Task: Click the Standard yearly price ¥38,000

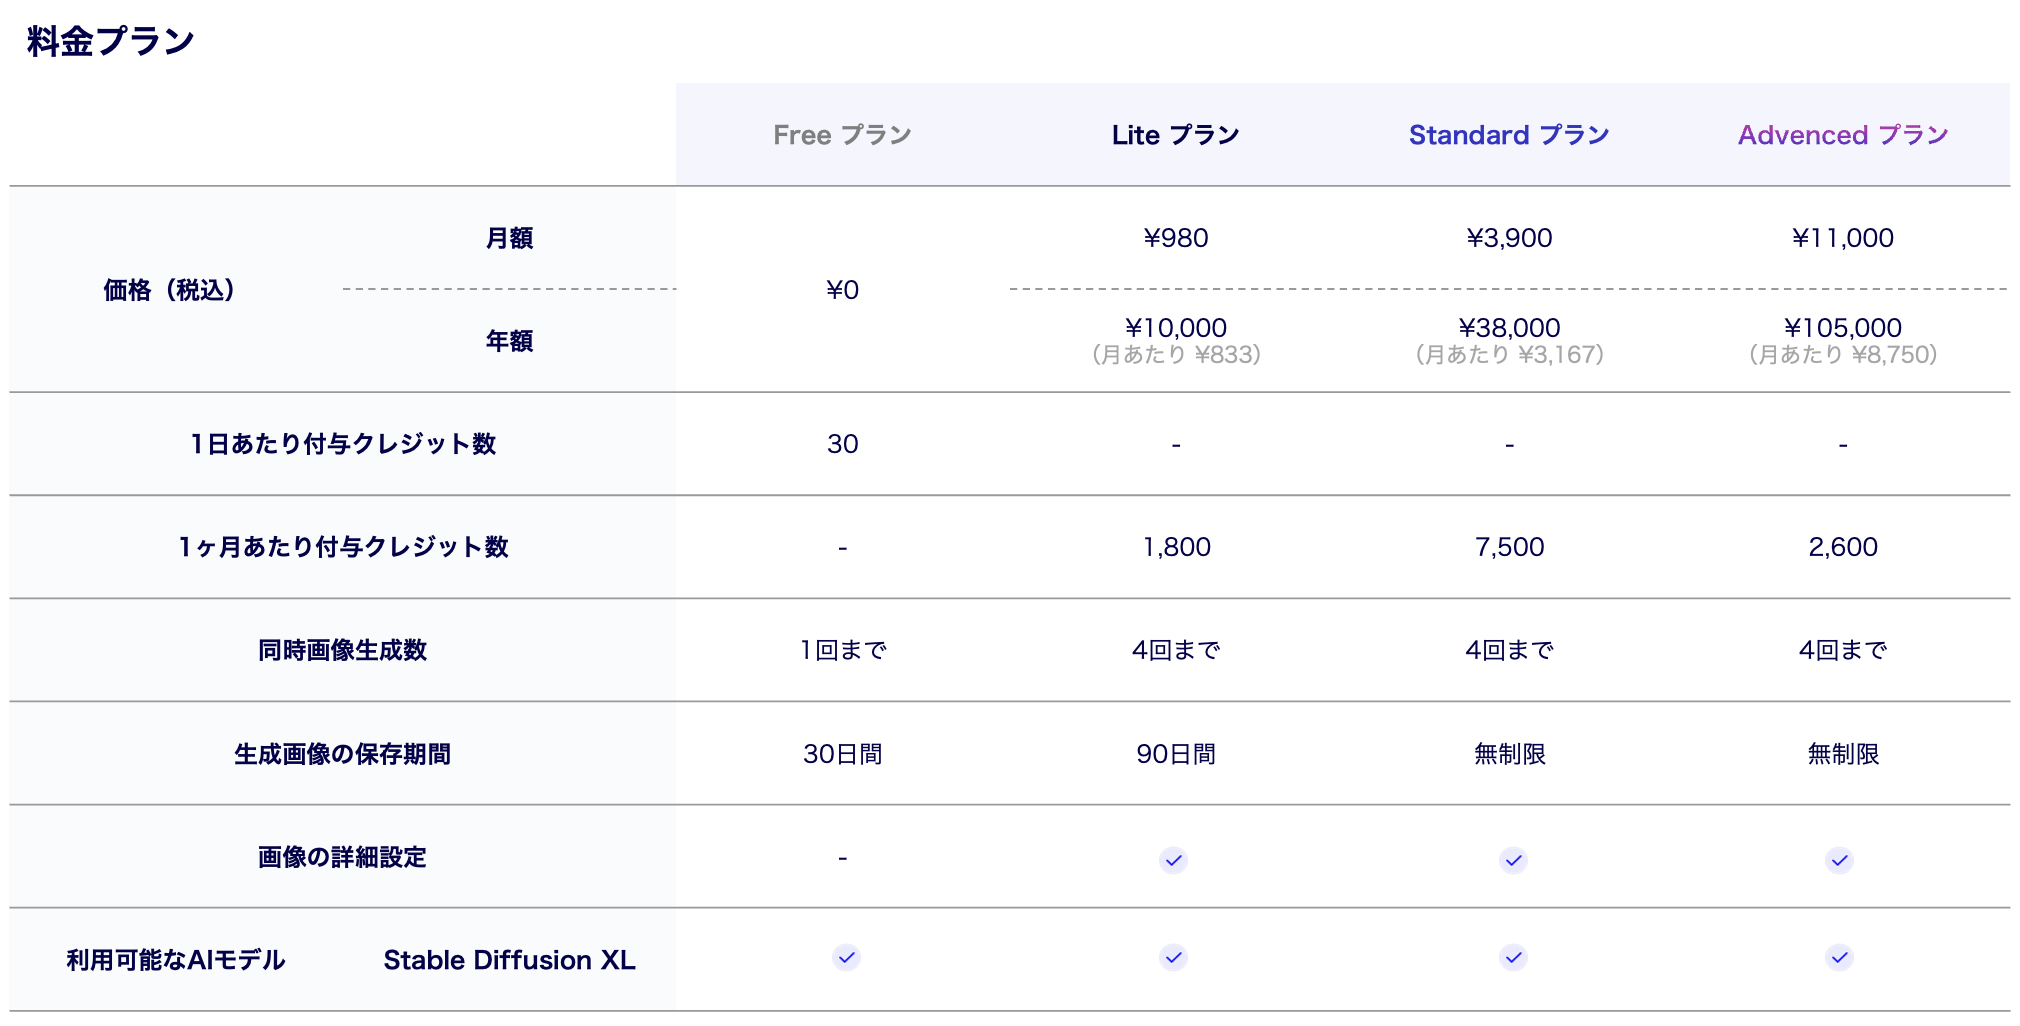Action: [1509, 328]
